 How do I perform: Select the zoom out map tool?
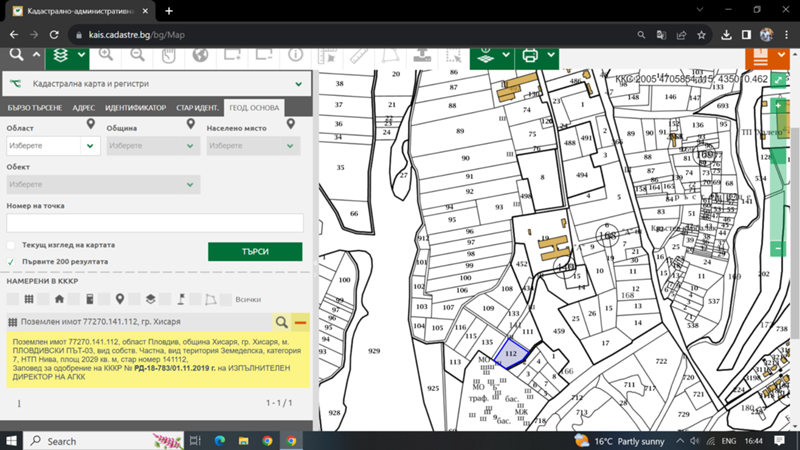(x=137, y=55)
